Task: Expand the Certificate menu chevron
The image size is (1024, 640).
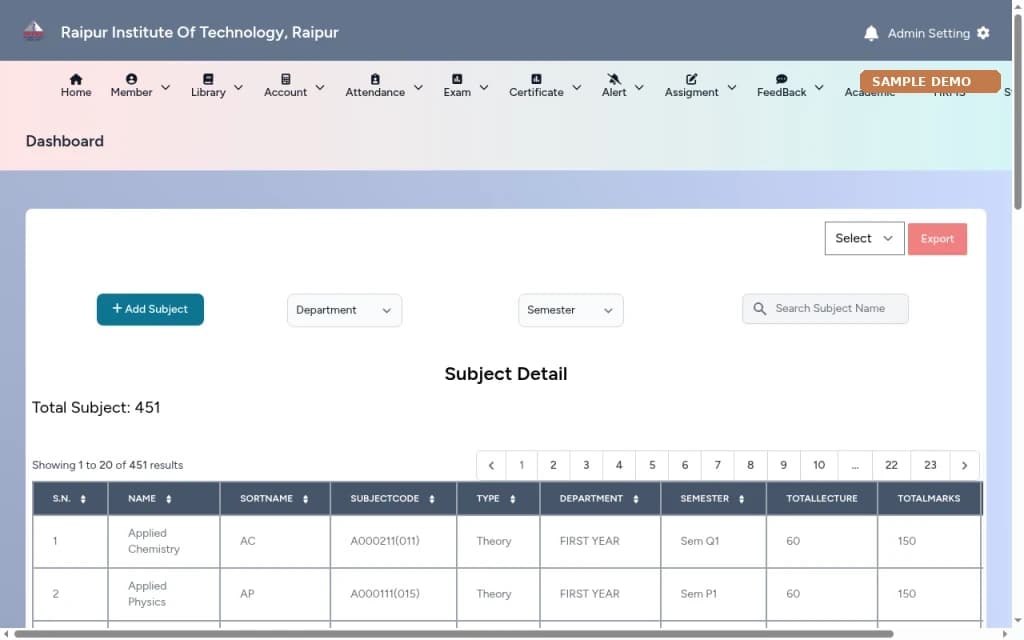Action: click(577, 87)
